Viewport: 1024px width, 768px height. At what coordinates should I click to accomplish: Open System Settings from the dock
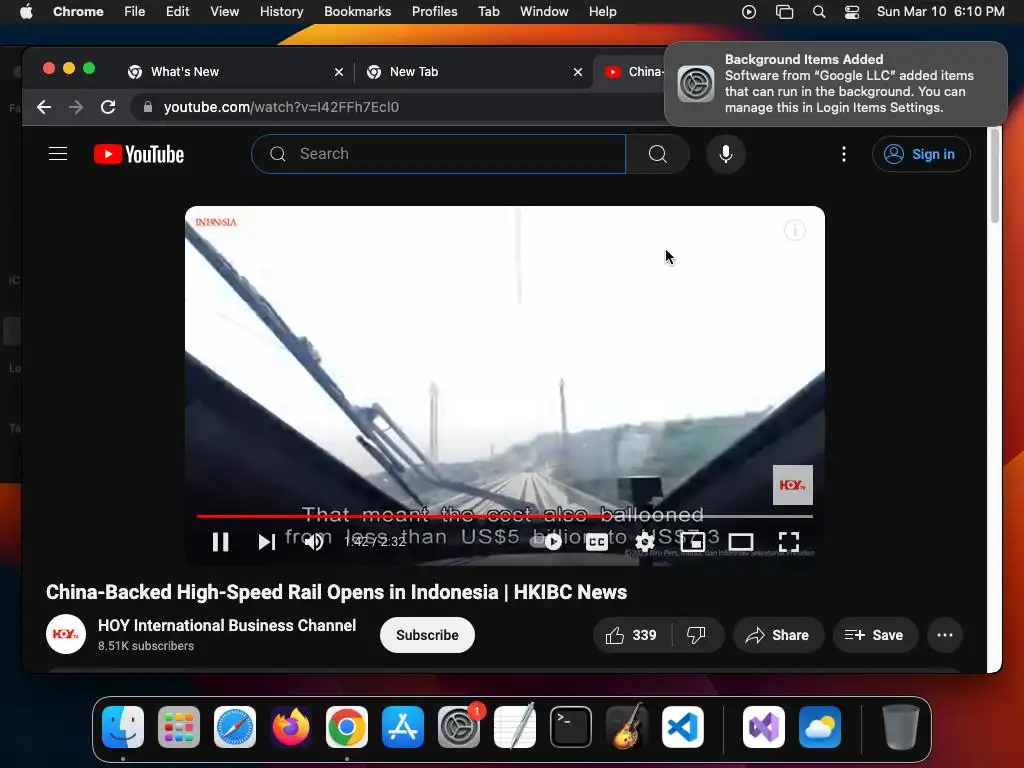coord(459,727)
